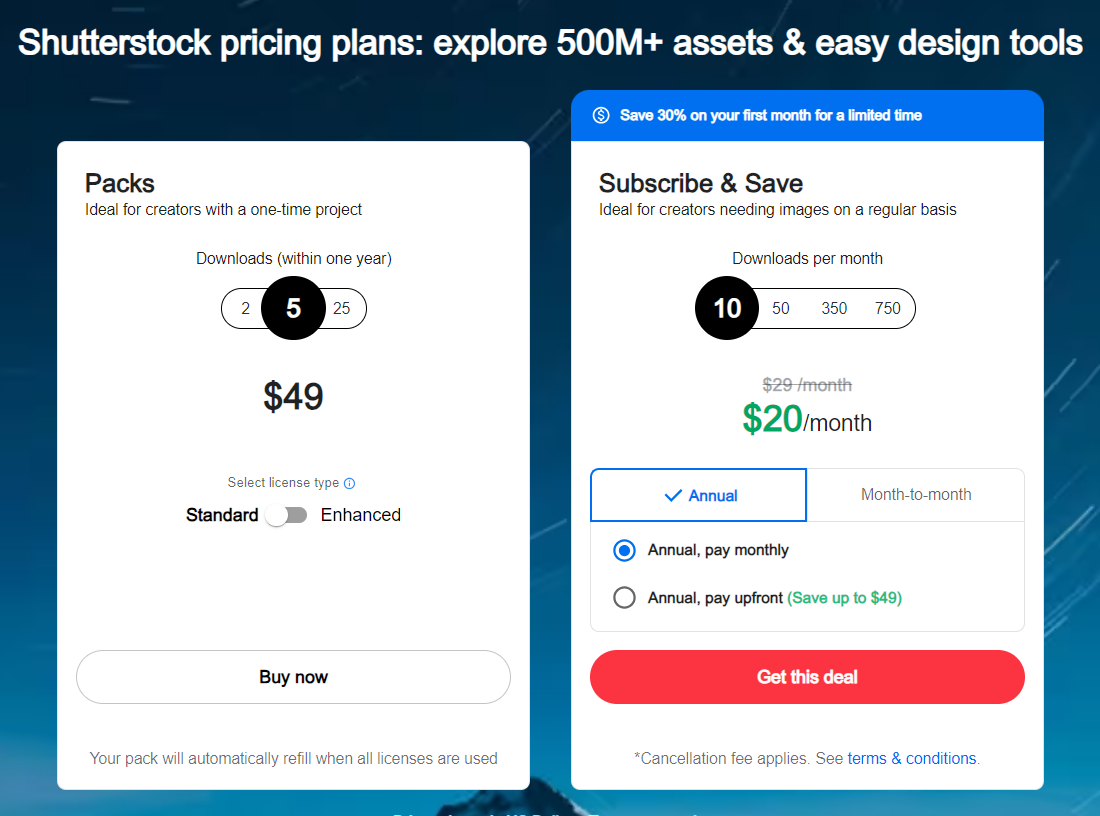Toggle Standard to Enhanced license switch
The width and height of the screenshot is (1100, 816).
click(x=286, y=515)
